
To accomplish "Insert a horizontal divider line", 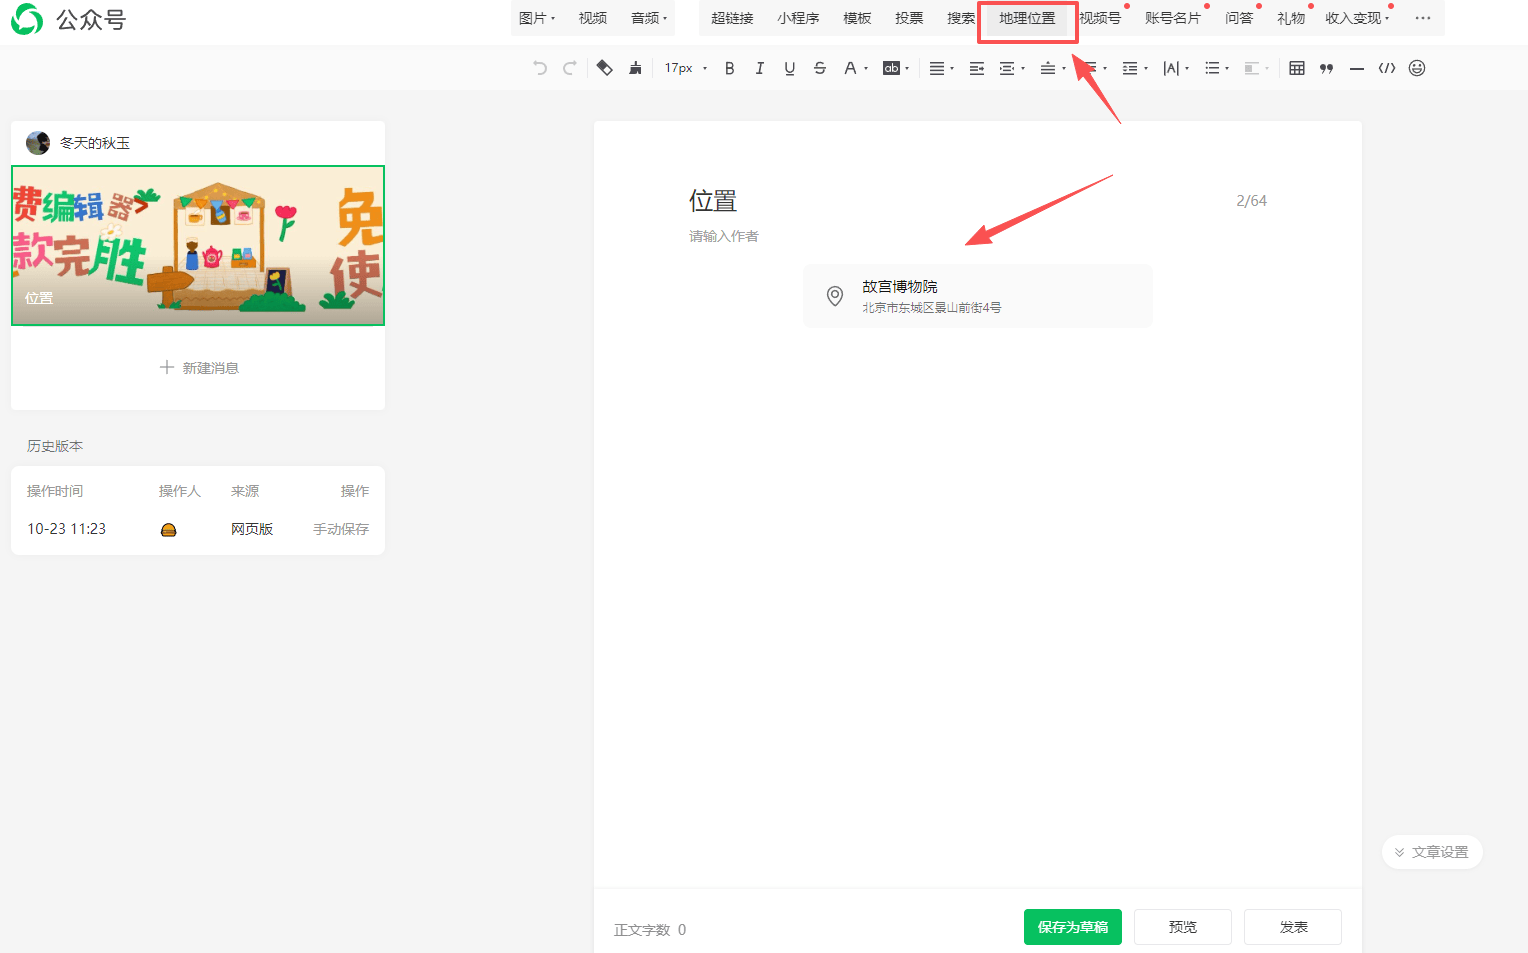I will coord(1357,68).
